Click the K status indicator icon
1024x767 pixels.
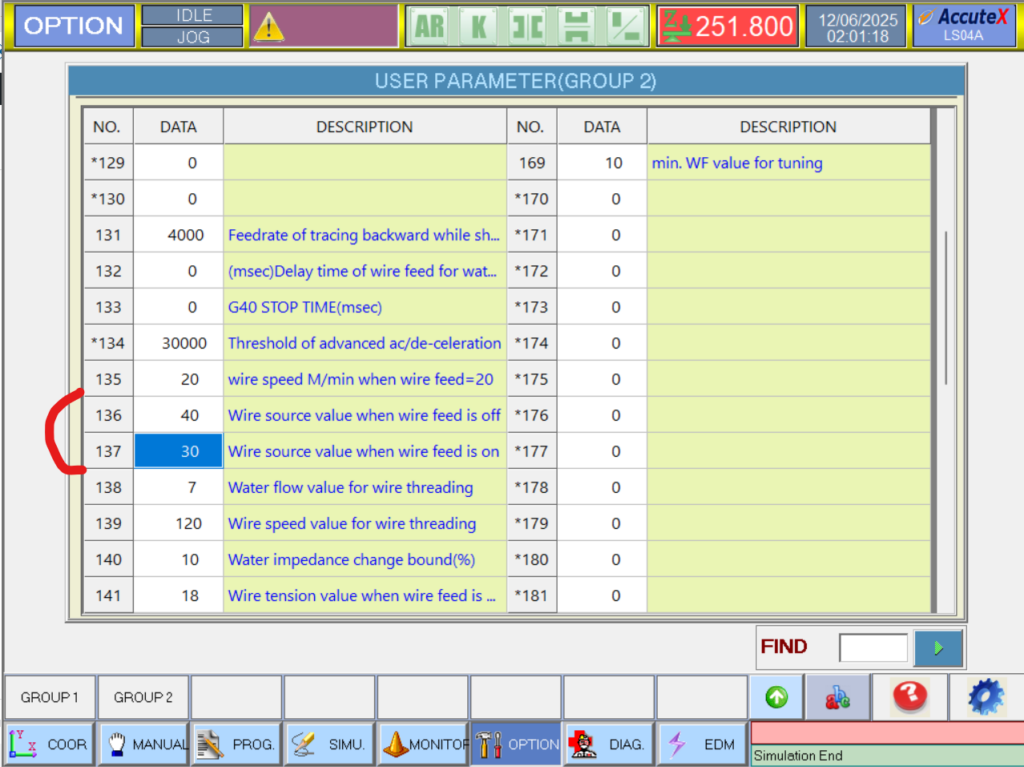point(478,27)
